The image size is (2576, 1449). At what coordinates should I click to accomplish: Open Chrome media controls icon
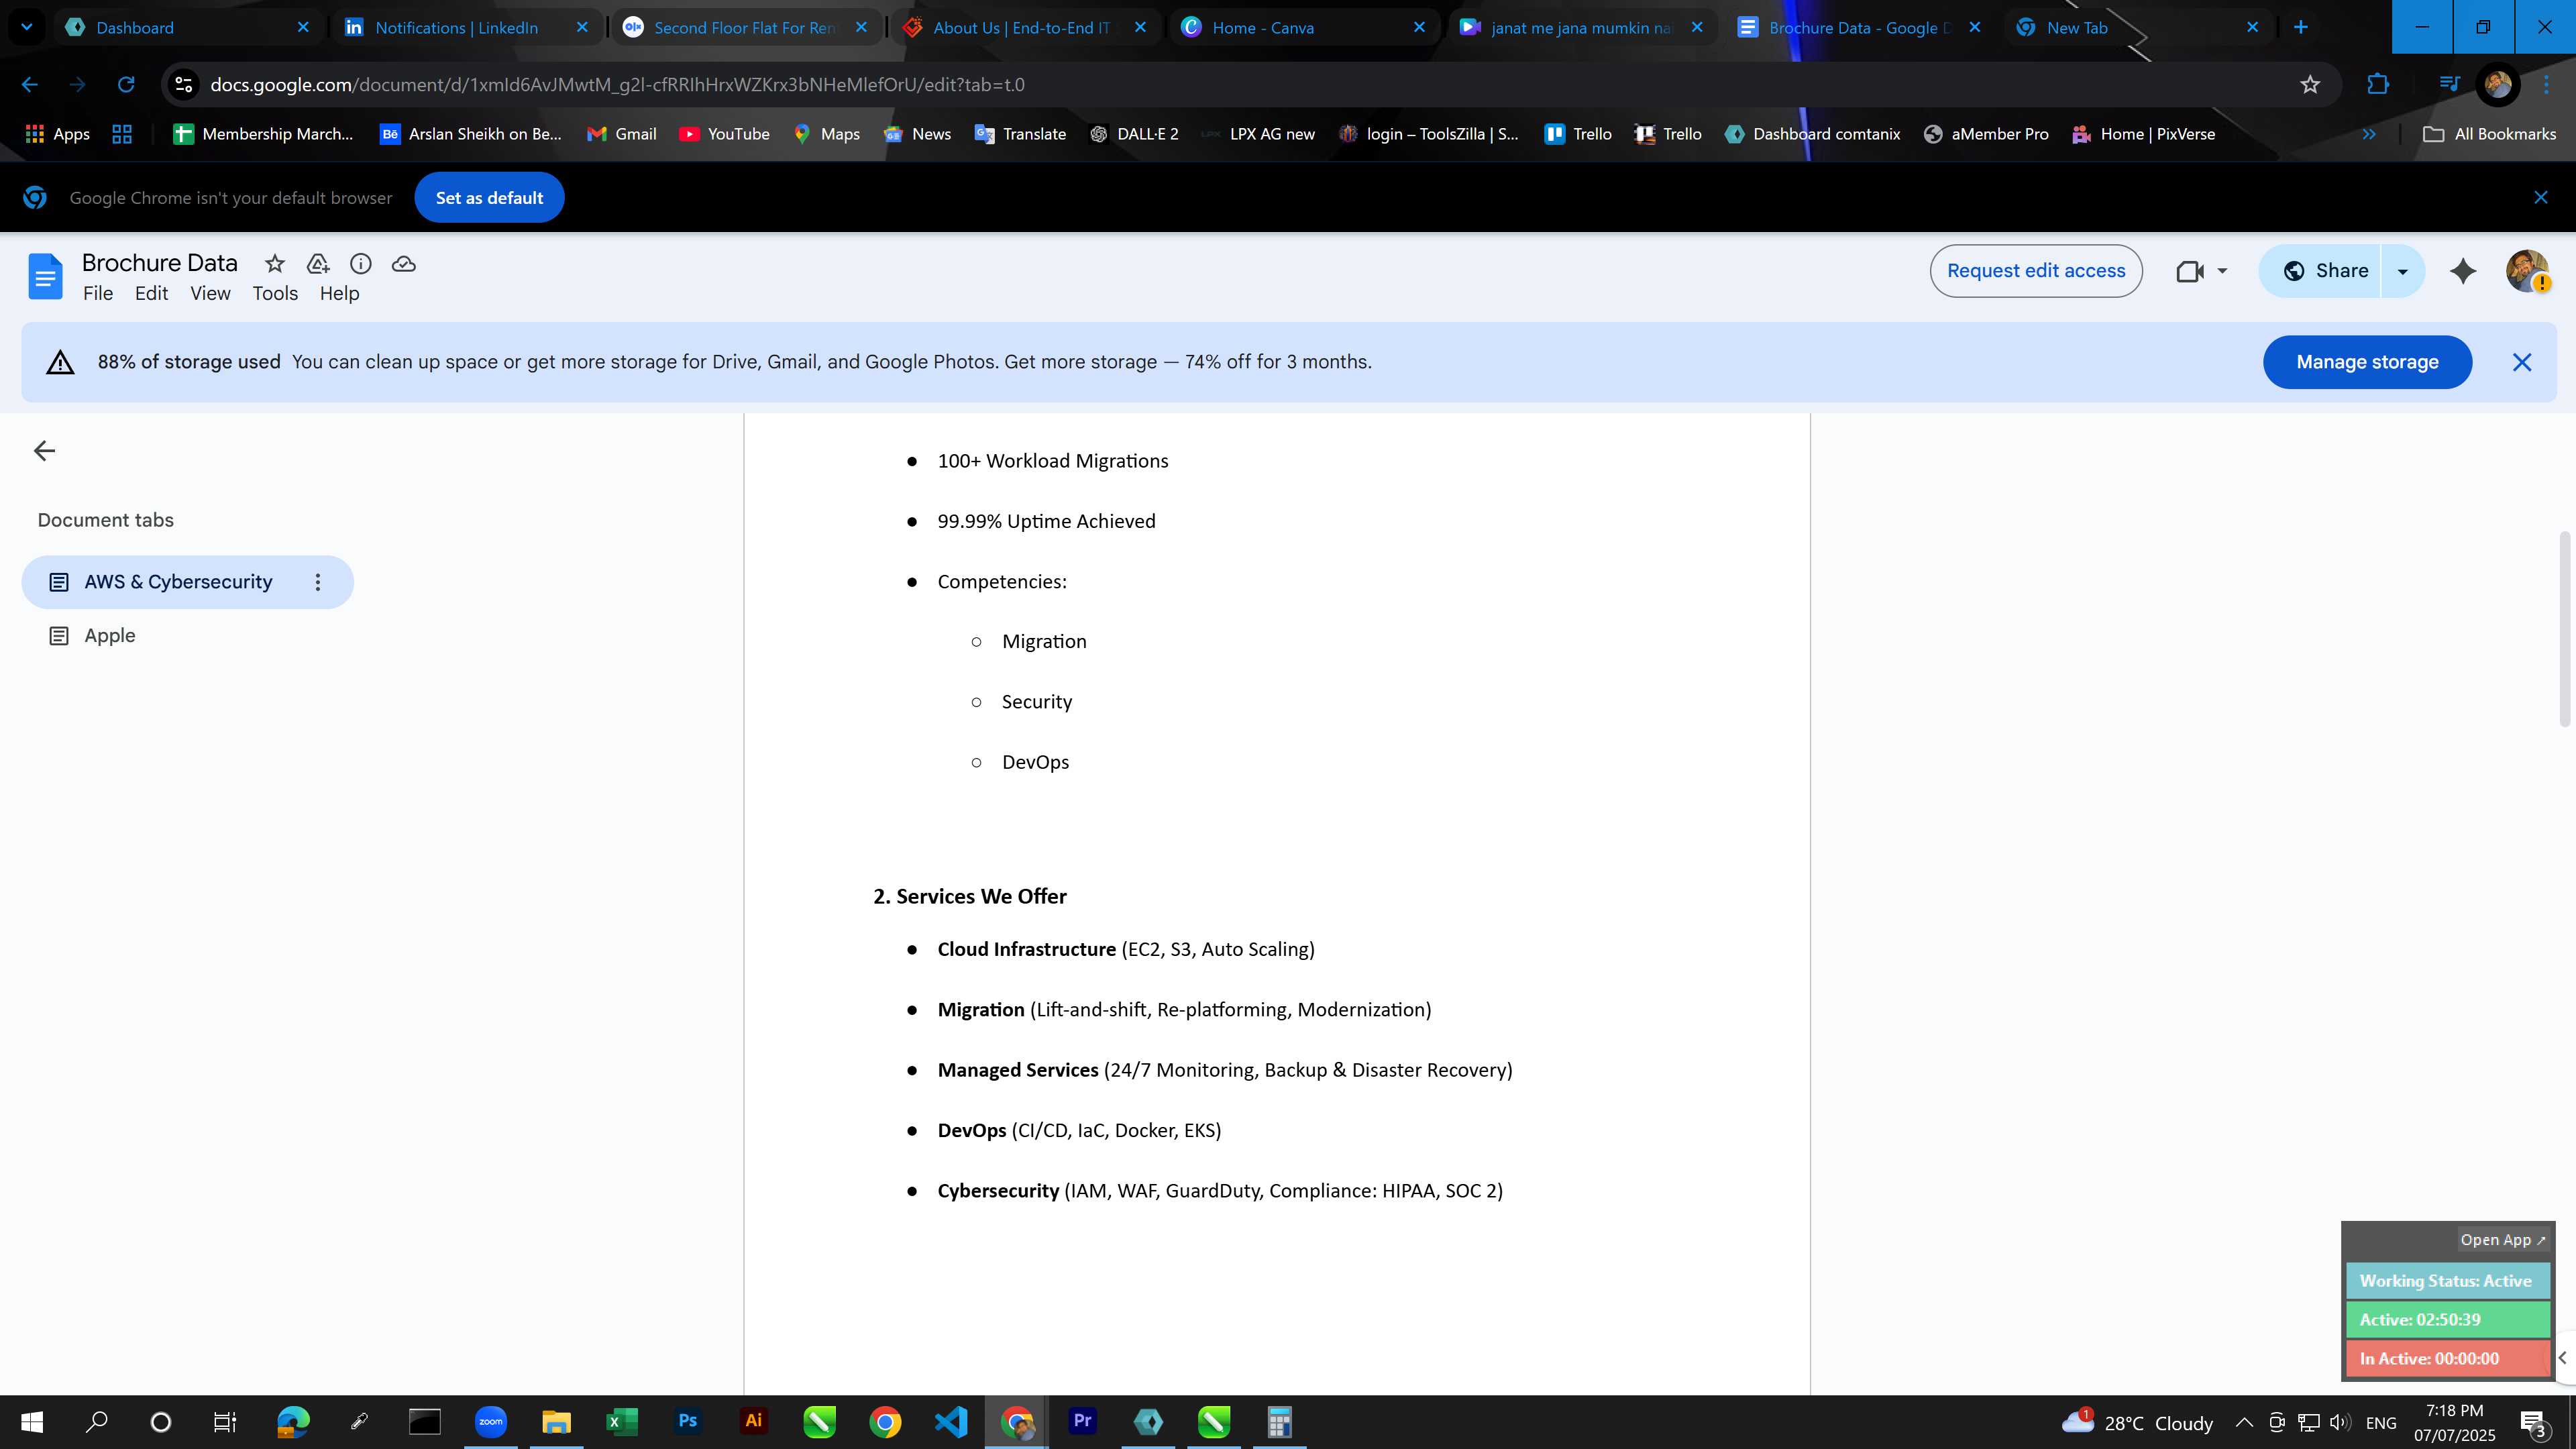coord(2449,85)
